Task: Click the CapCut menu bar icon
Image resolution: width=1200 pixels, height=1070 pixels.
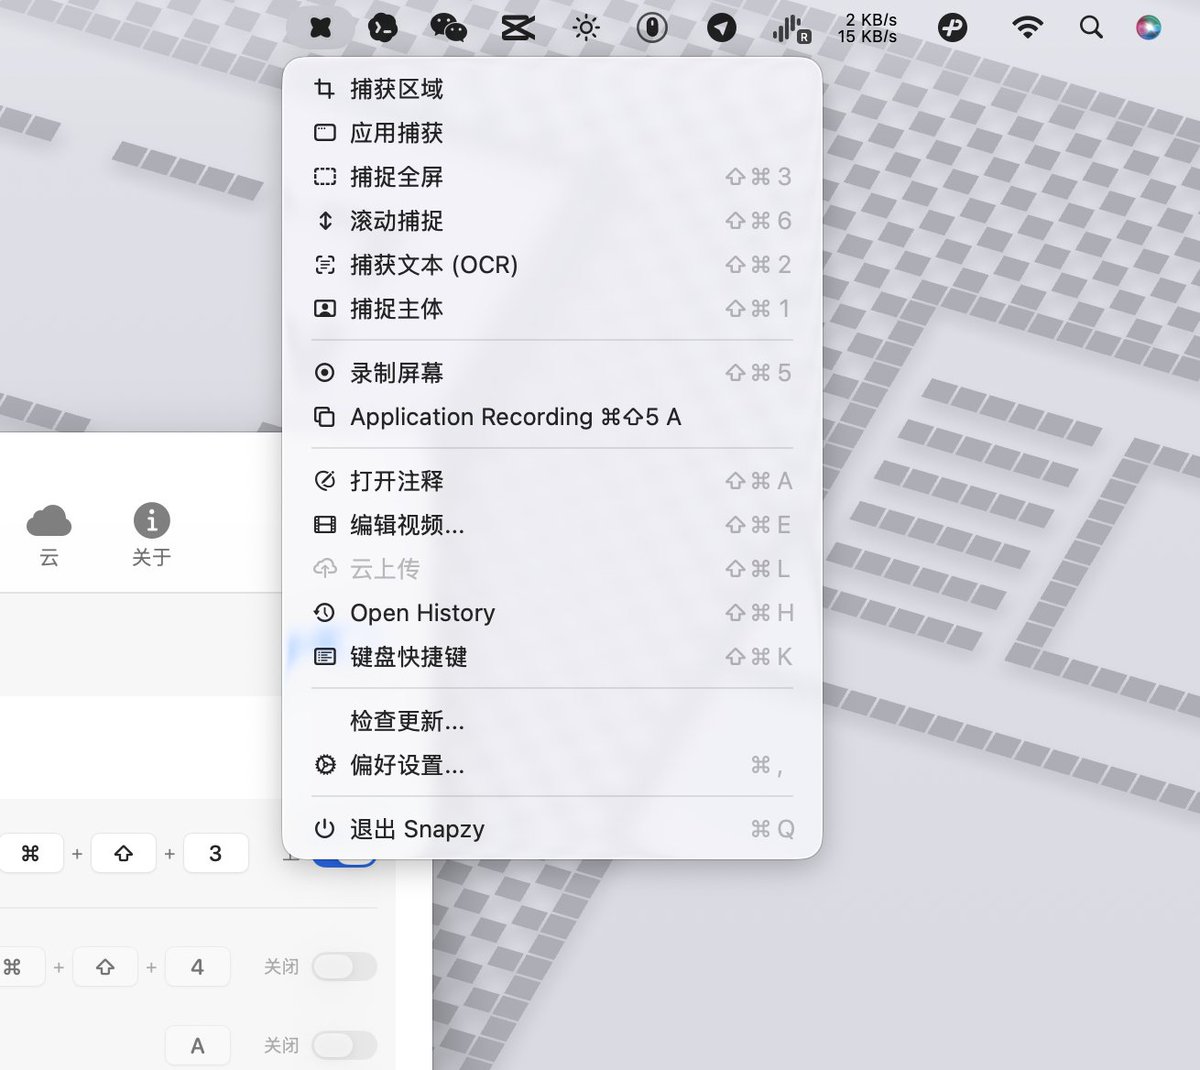Action: pos(518,27)
